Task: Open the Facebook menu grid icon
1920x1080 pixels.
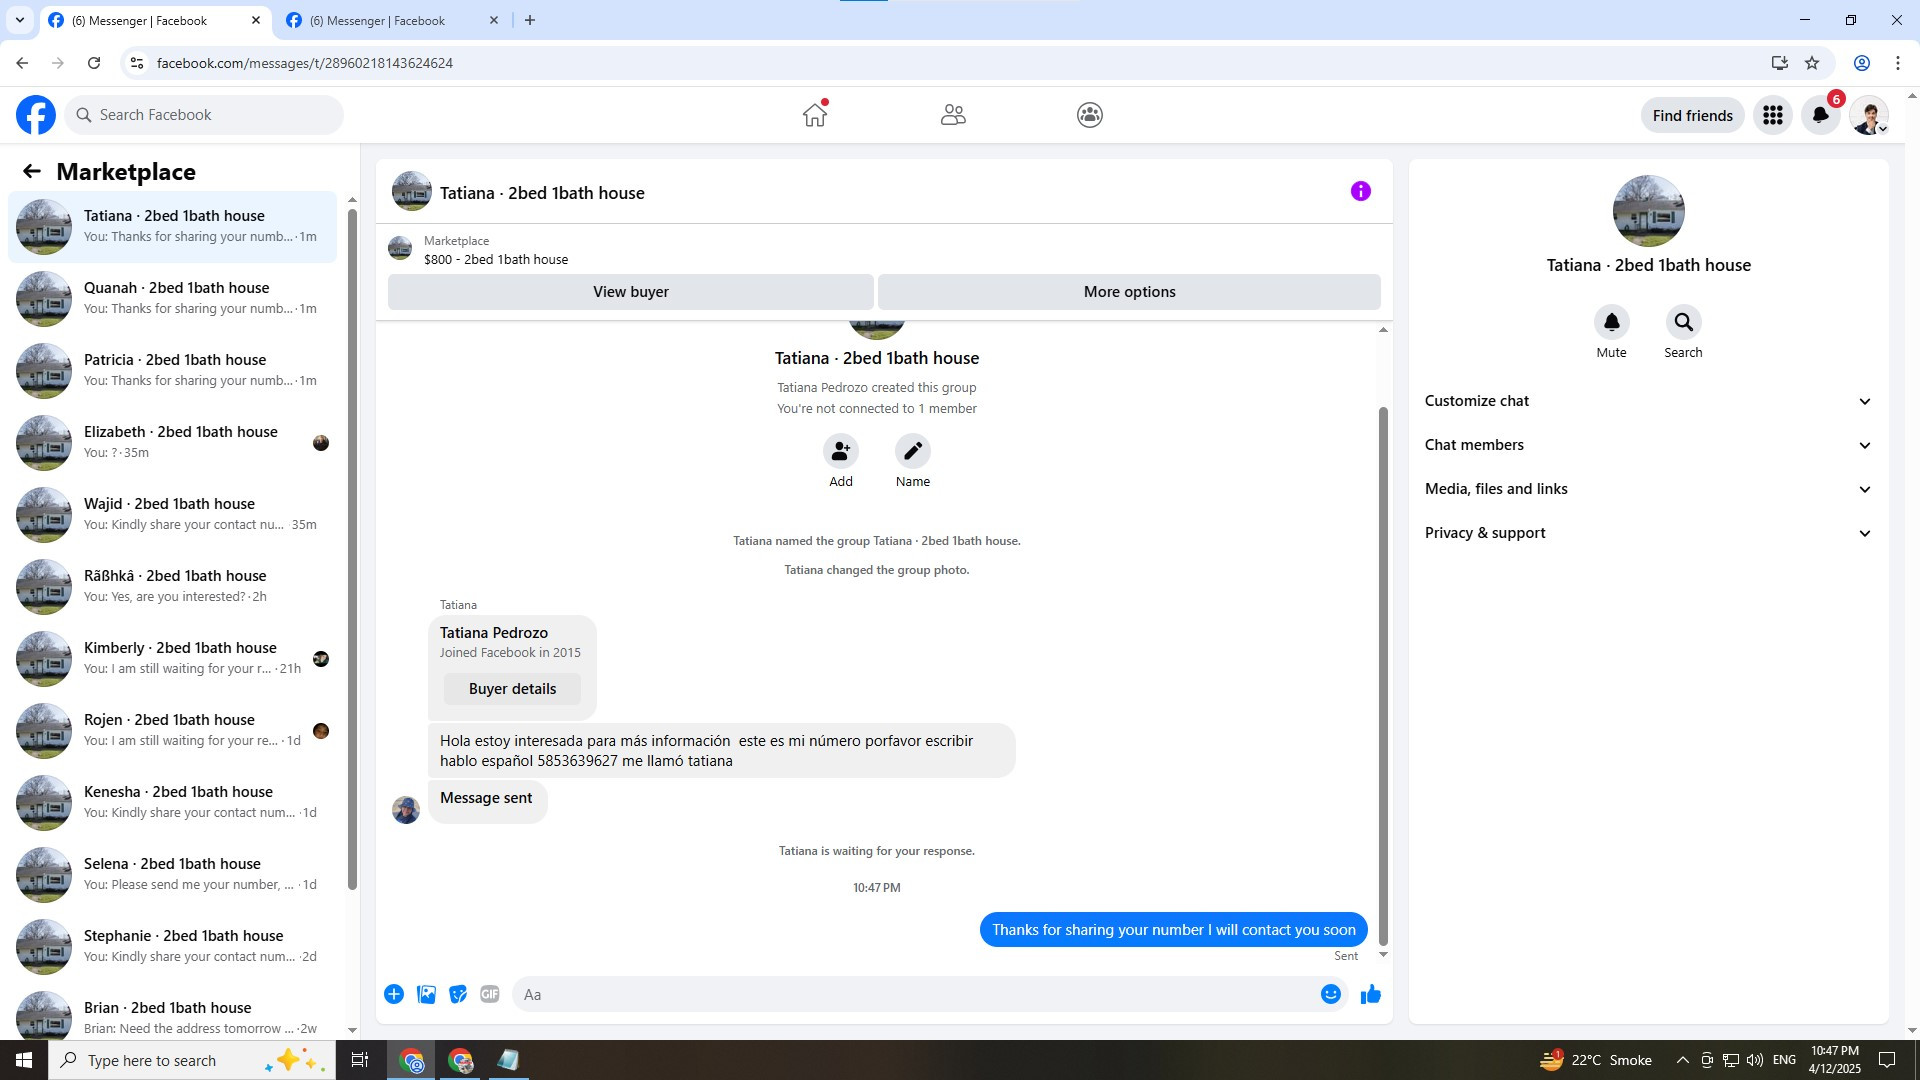Action: (x=1772, y=115)
